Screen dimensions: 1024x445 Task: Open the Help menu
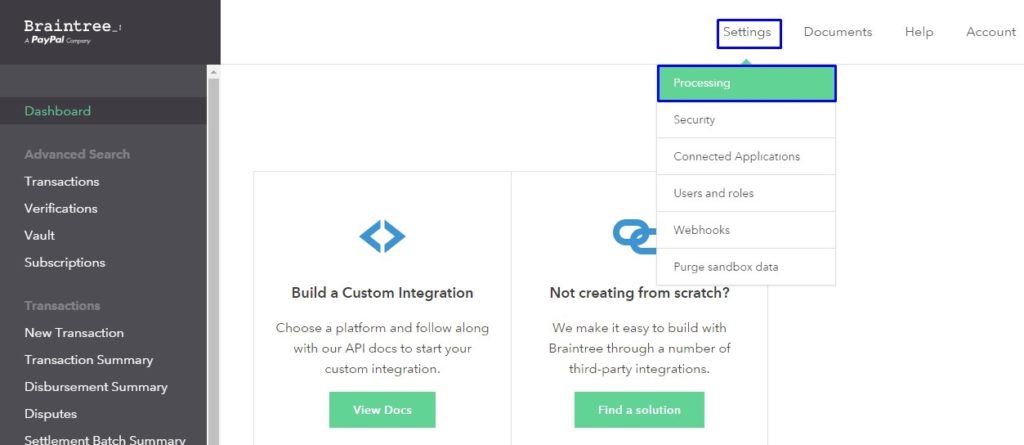tap(919, 32)
